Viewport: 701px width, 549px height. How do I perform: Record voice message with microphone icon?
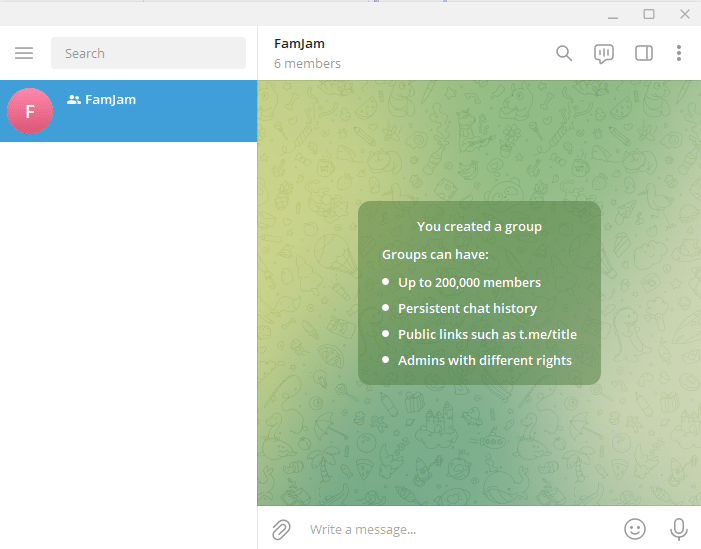[x=679, y=529]
